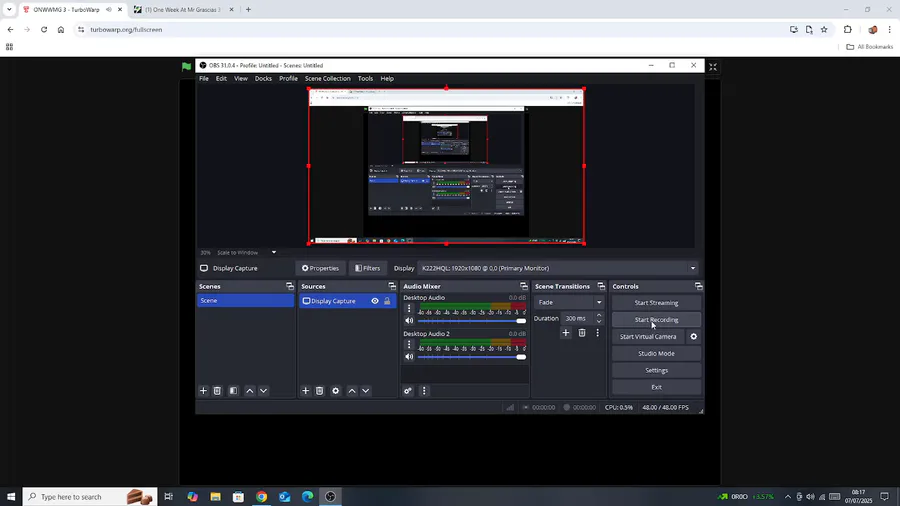The height and width of the screenshot is (506, 900).
Task: Decrease transition duration with the down arrow
Action: [599, 321]
